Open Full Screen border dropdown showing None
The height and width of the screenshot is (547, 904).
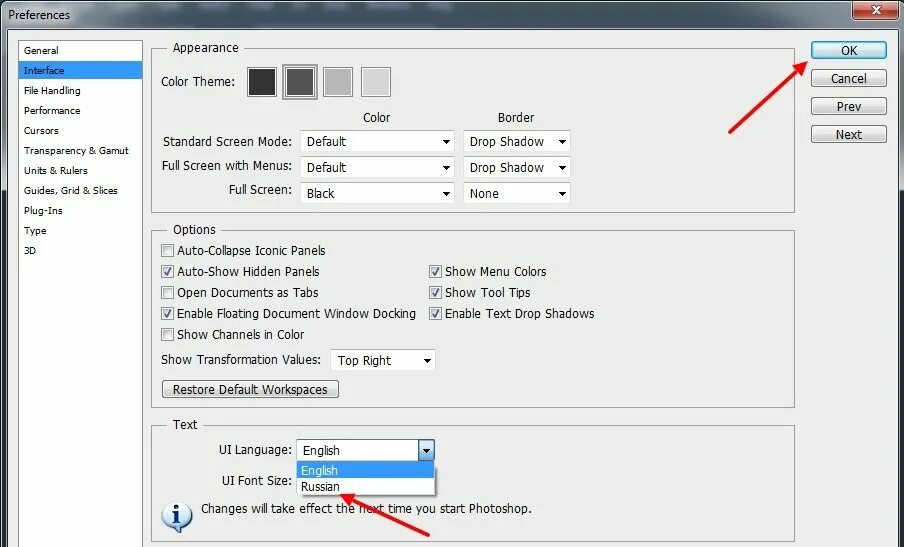517,193
